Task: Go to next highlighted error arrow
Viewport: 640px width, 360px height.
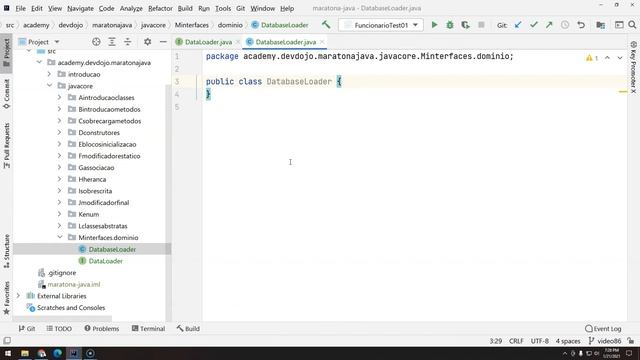Action: coord(620,58)
